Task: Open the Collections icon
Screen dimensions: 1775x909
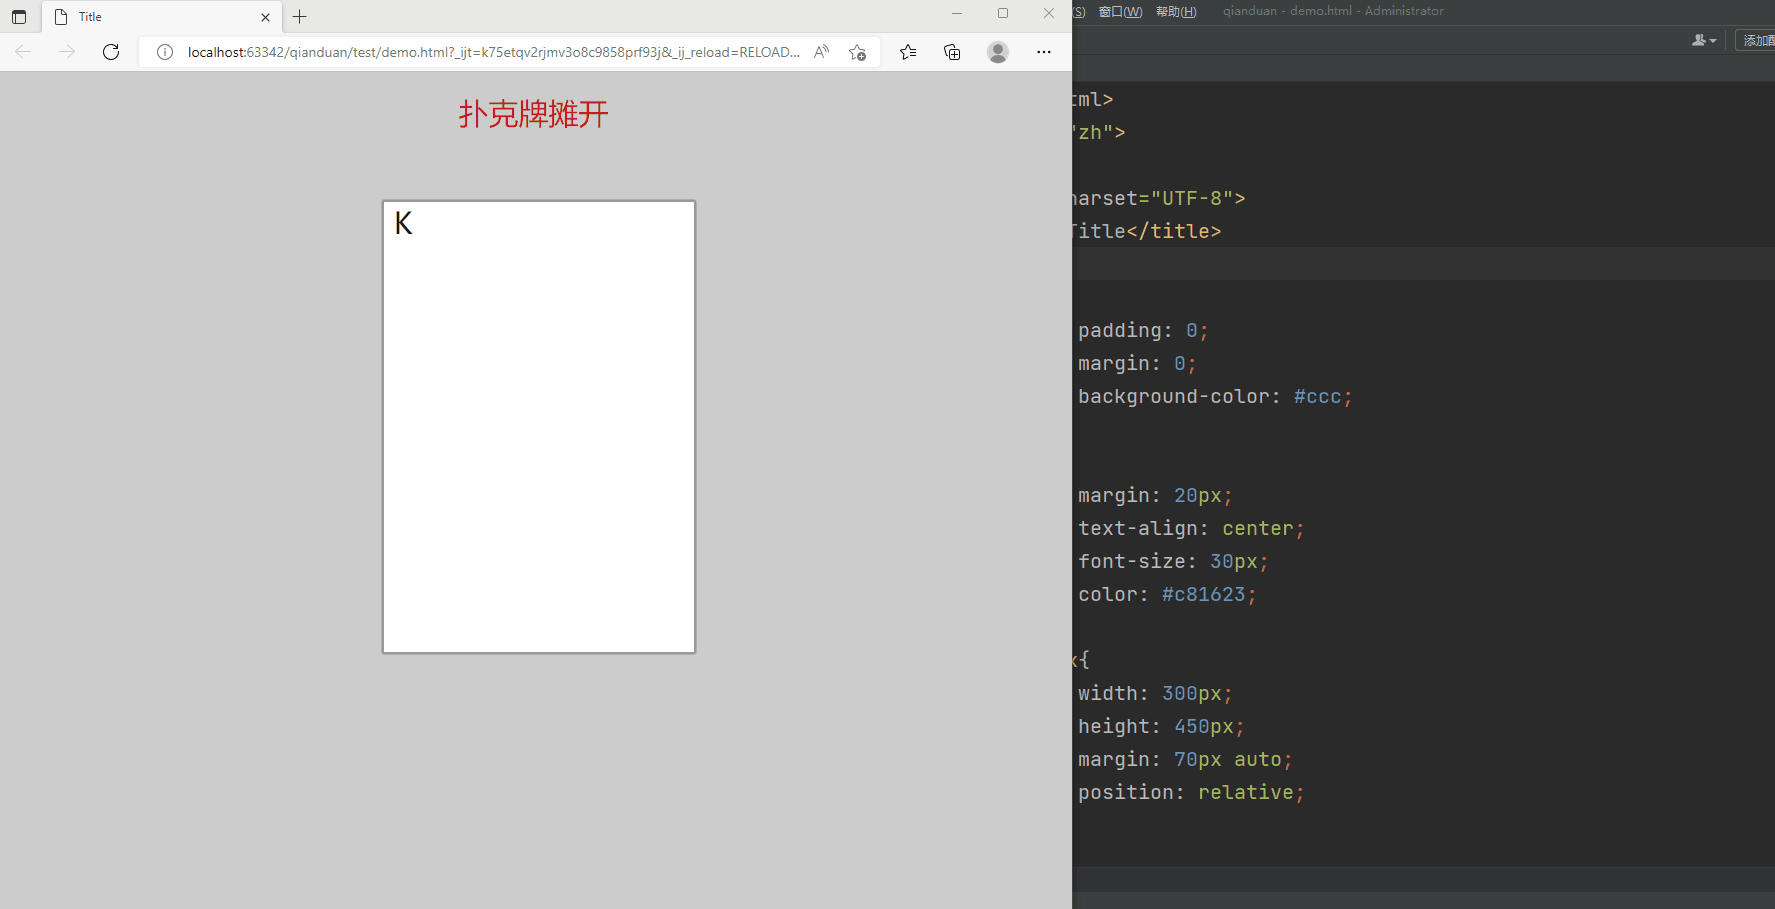Action: (952, 52)
